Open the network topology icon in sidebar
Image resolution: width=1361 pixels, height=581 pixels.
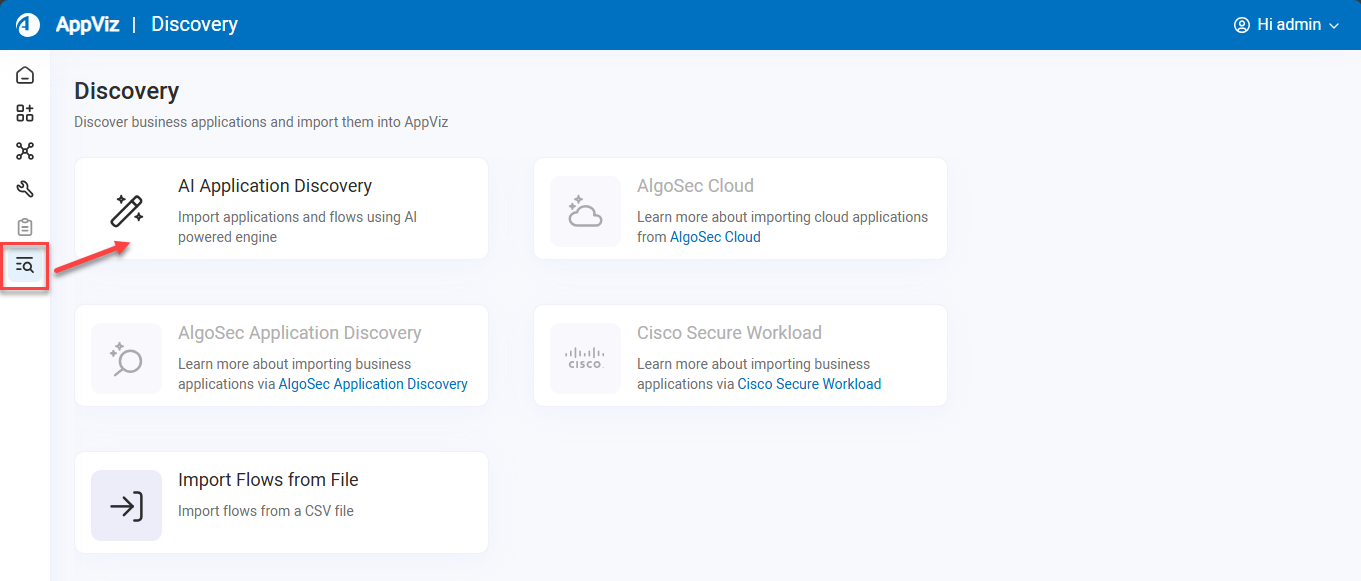25,151
